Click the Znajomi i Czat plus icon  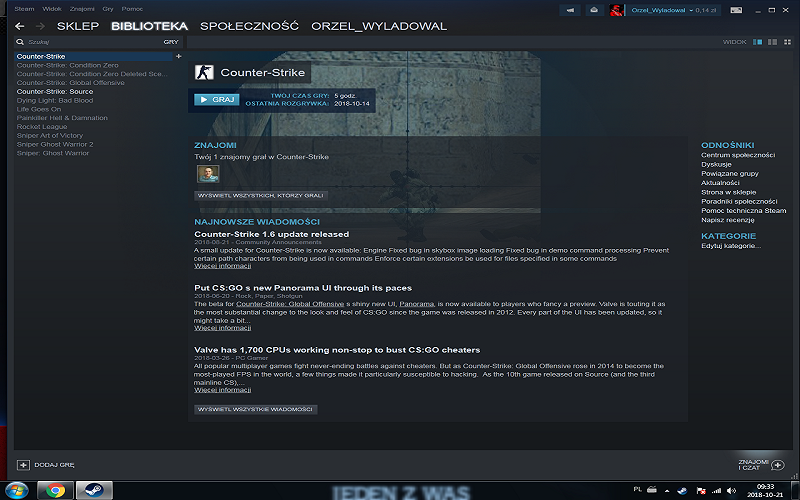point(778,465)
